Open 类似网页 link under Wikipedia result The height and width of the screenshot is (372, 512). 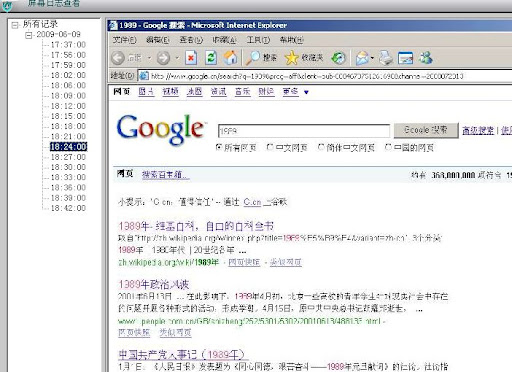tap(286, 262)
